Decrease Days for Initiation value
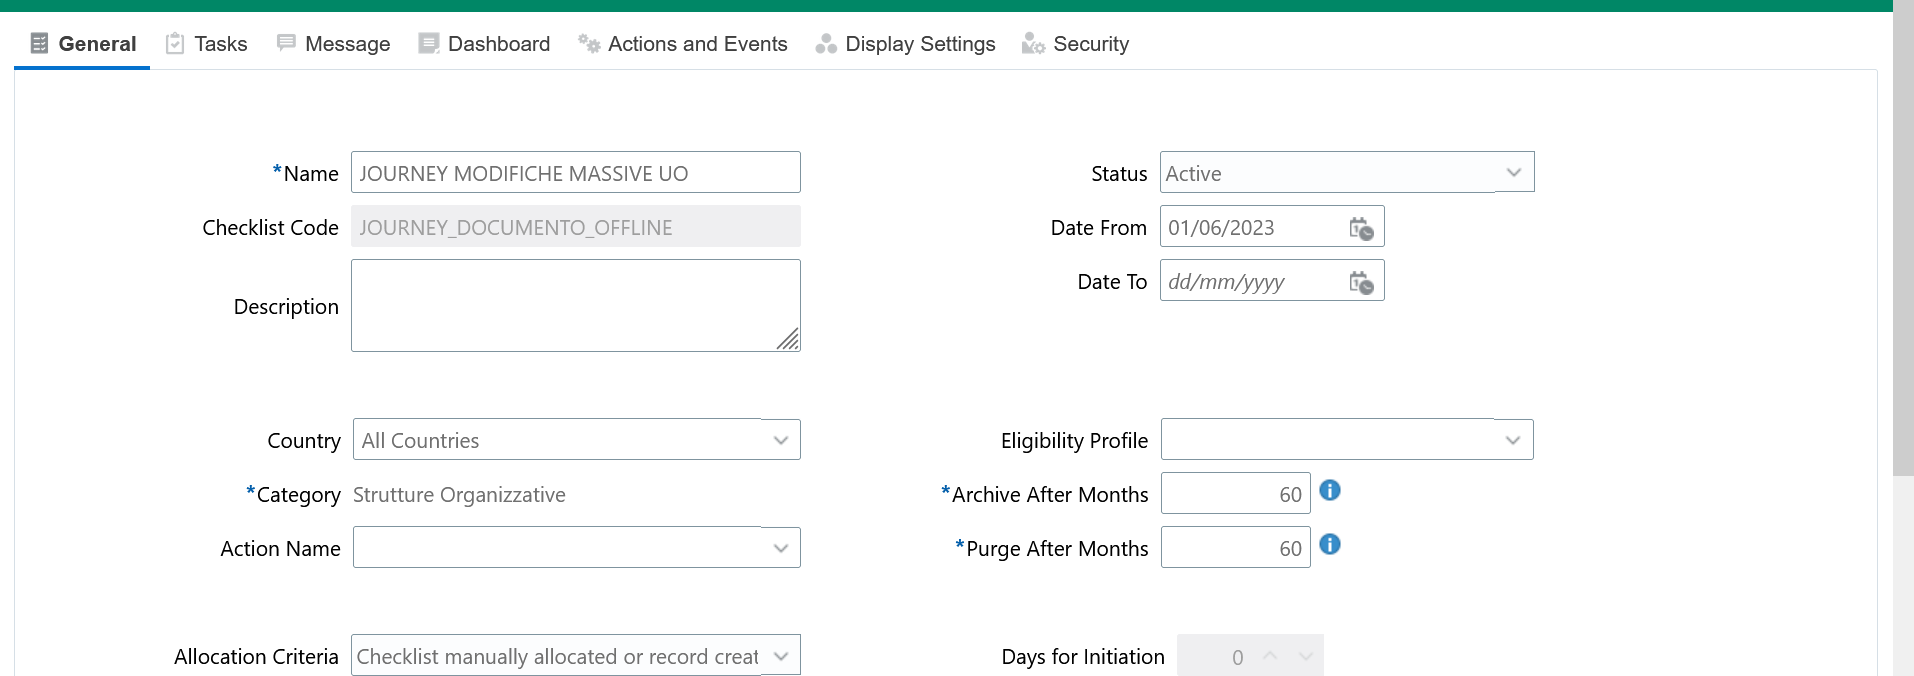Viewport: 1914px width, 676px height. [x=1305, y=656]
